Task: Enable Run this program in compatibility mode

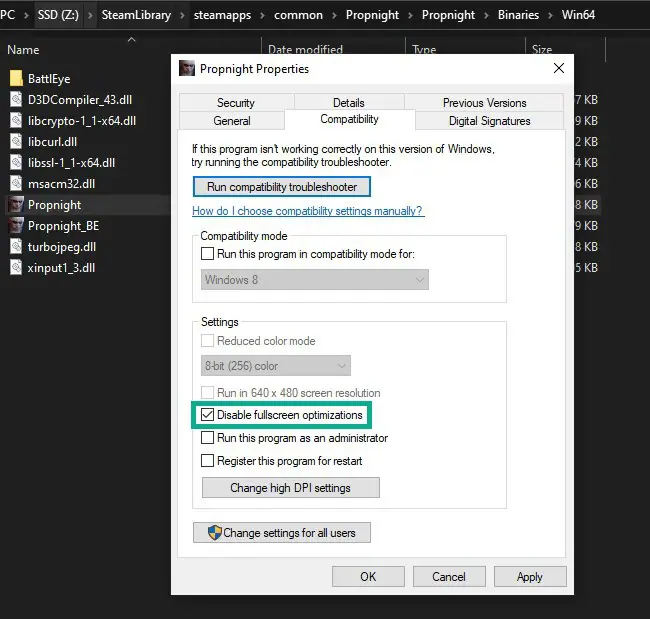Action: (x=207, y=253)
